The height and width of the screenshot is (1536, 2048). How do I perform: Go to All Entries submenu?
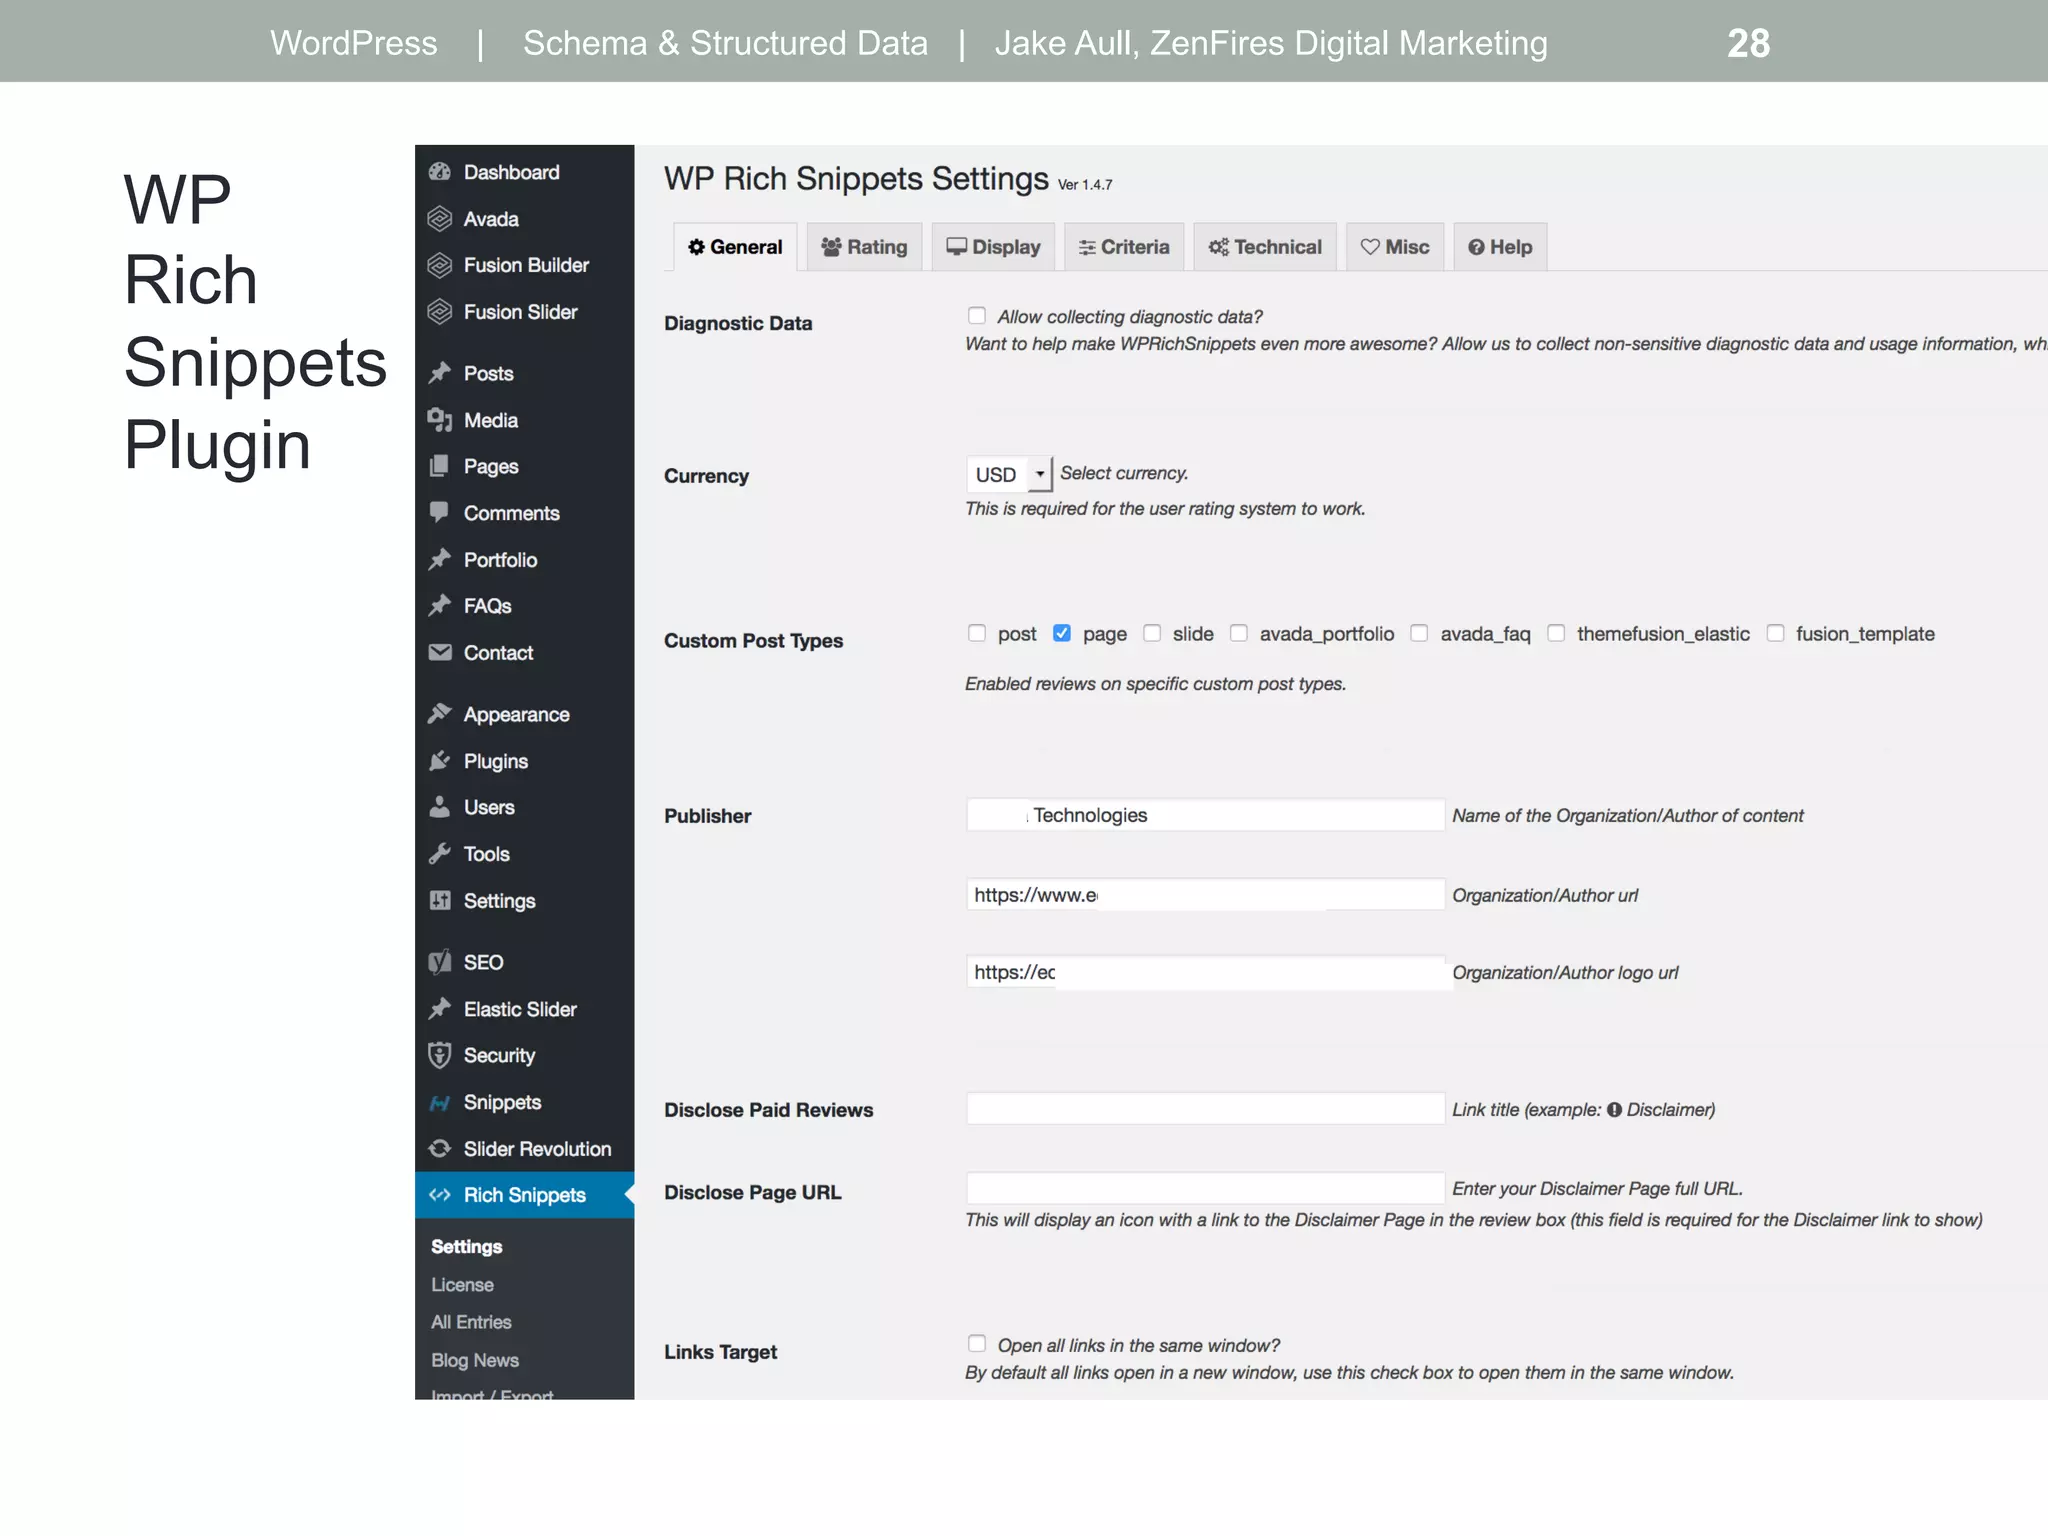click(x=471, y=1322)
